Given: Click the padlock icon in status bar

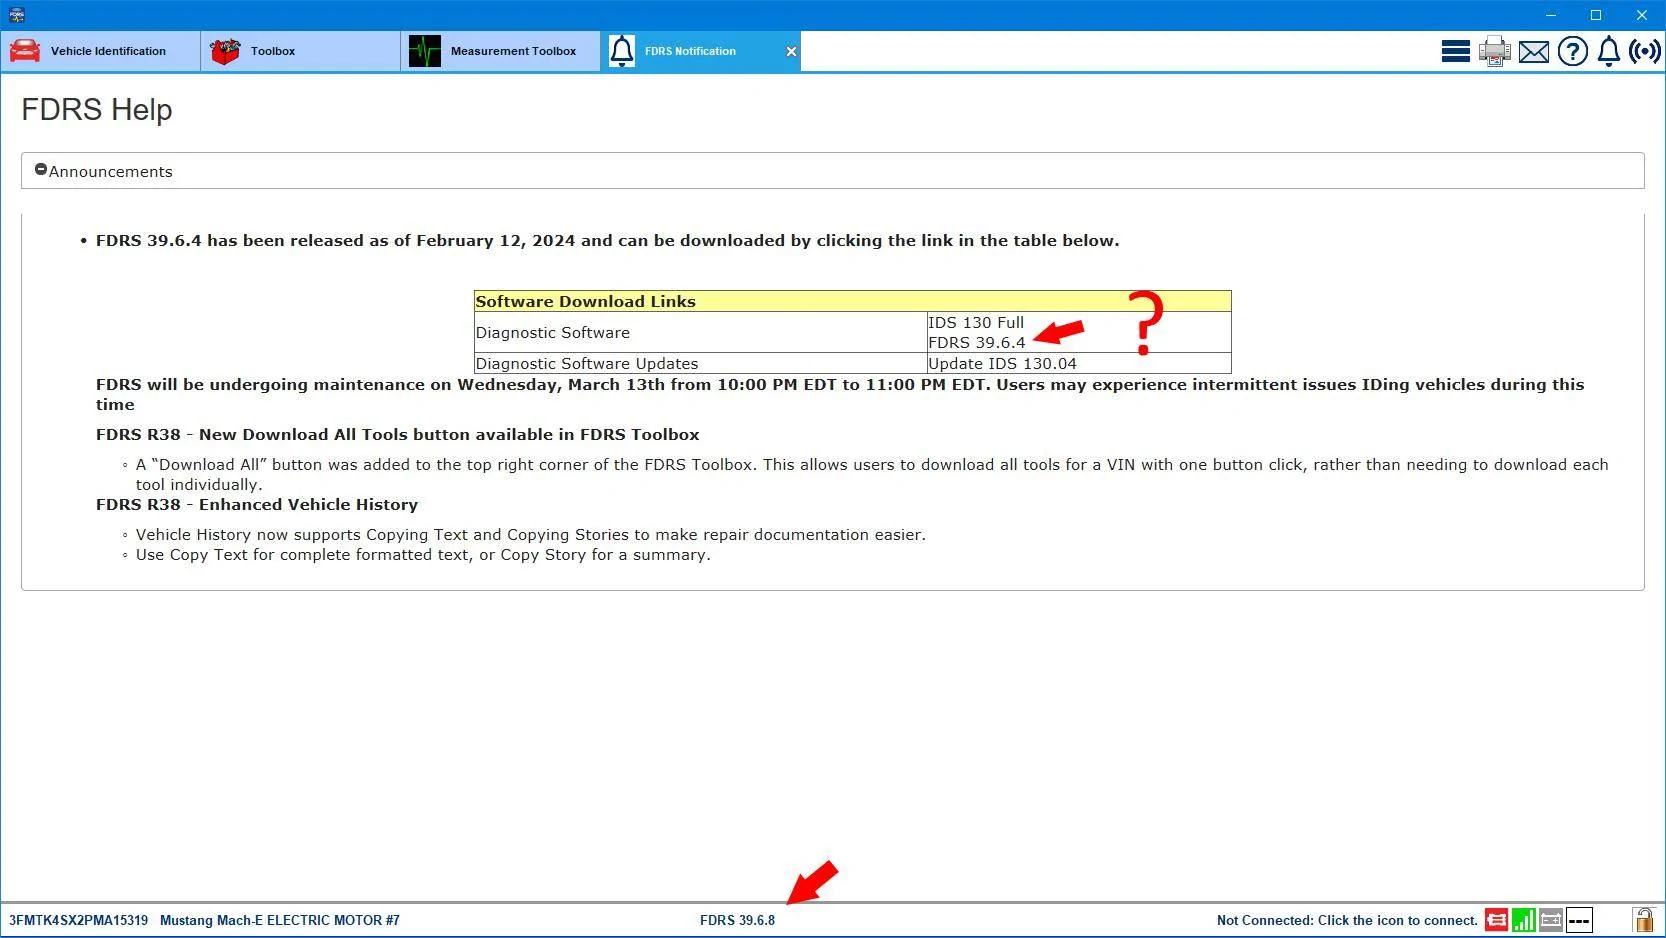Looking at the screenshot, I should [1643, 919].
